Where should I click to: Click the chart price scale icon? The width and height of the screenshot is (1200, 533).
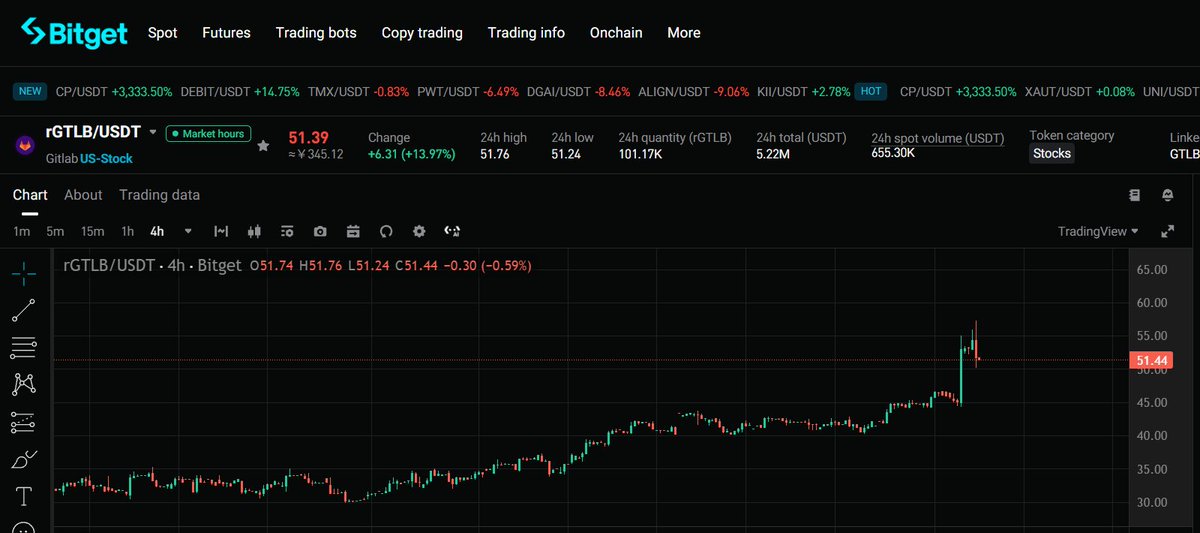221,231
